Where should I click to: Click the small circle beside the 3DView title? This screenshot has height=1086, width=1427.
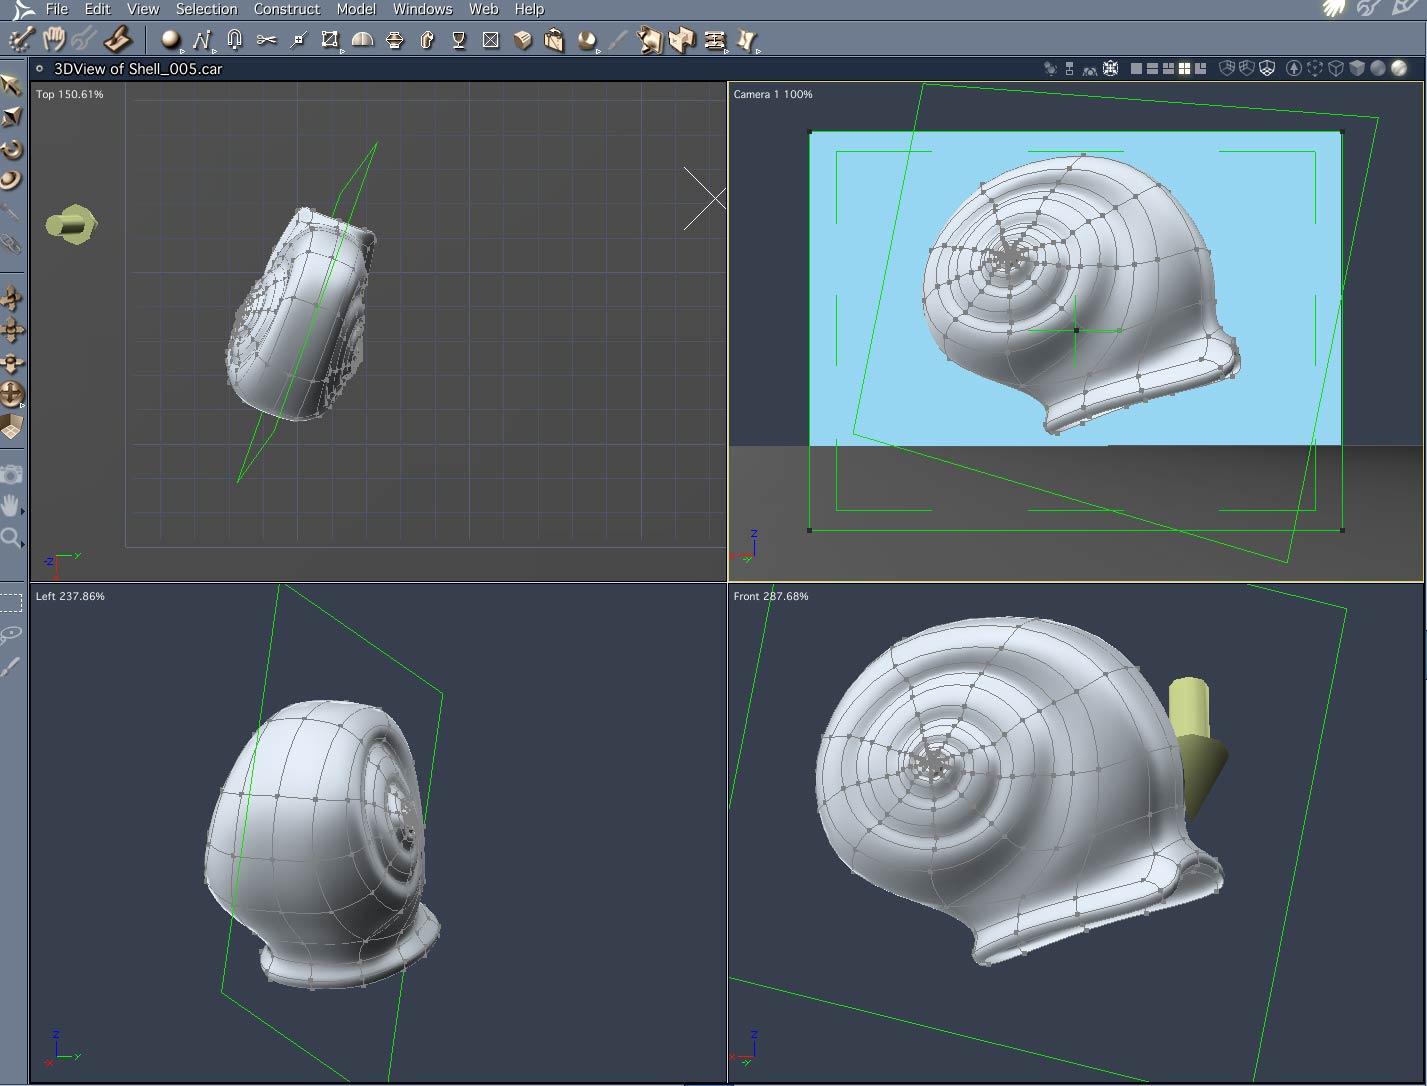(39, 69)
